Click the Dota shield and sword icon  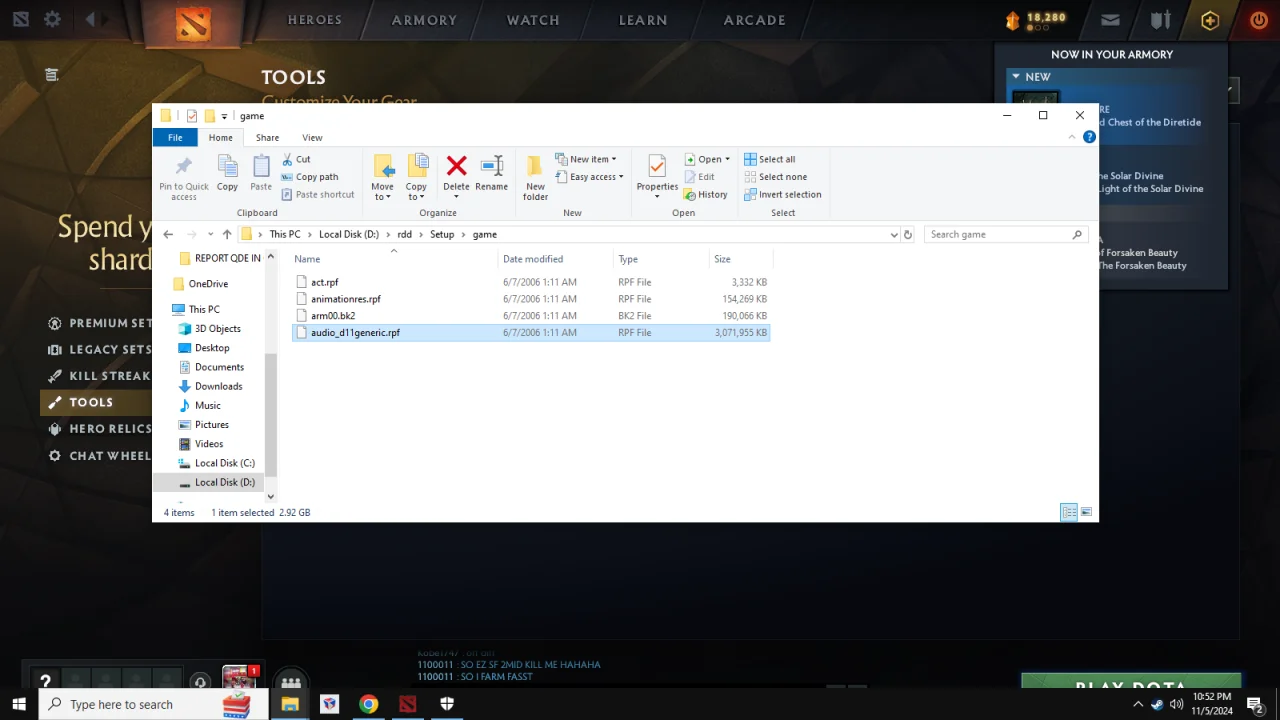pyautogui.click(x=1160, y=20)
